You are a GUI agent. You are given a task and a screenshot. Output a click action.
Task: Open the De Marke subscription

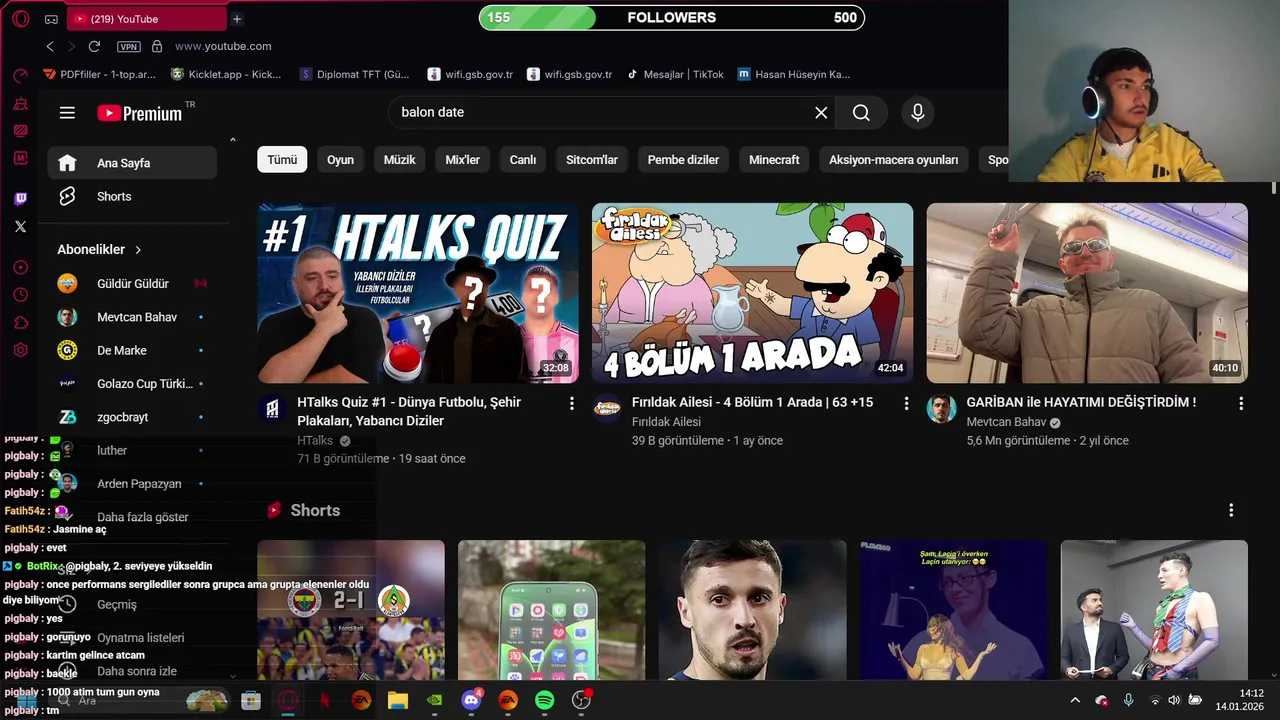pyautogui.click(x=132, y=351)
